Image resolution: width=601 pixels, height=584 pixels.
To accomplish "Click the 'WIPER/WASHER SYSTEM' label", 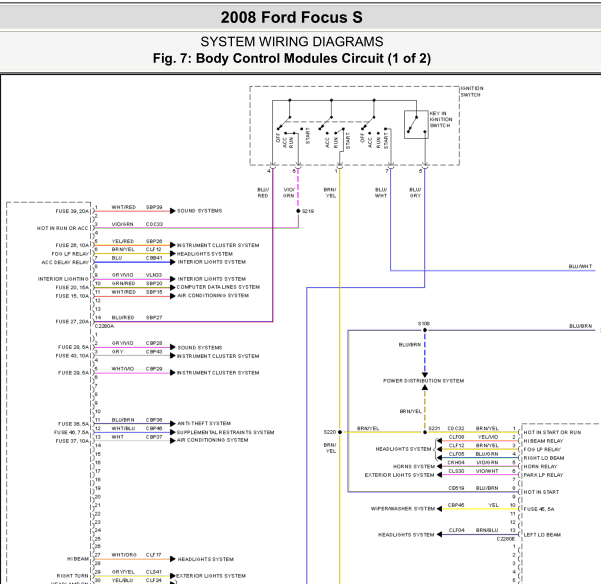I will 403,509.
